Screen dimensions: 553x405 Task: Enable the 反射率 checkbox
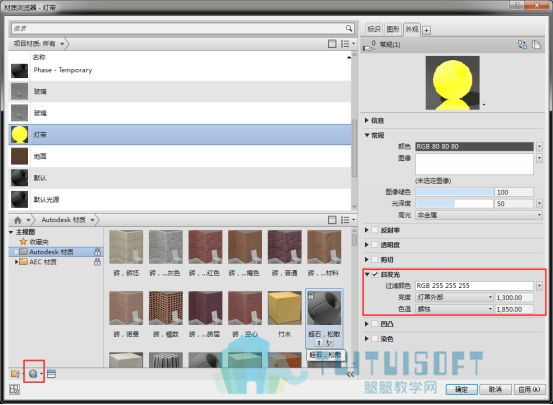375,230
